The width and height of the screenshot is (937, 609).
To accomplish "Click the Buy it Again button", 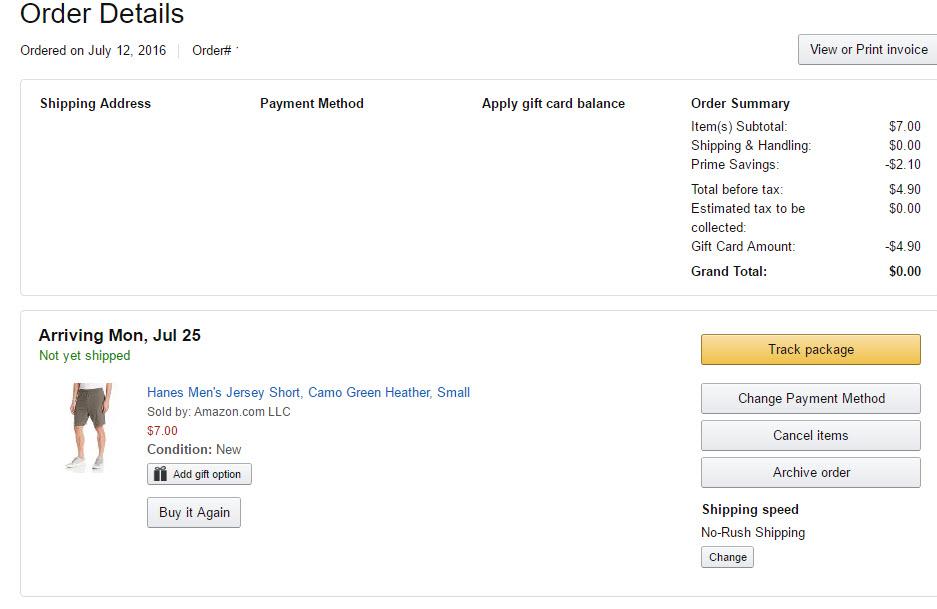I will [x=194, y=512].
